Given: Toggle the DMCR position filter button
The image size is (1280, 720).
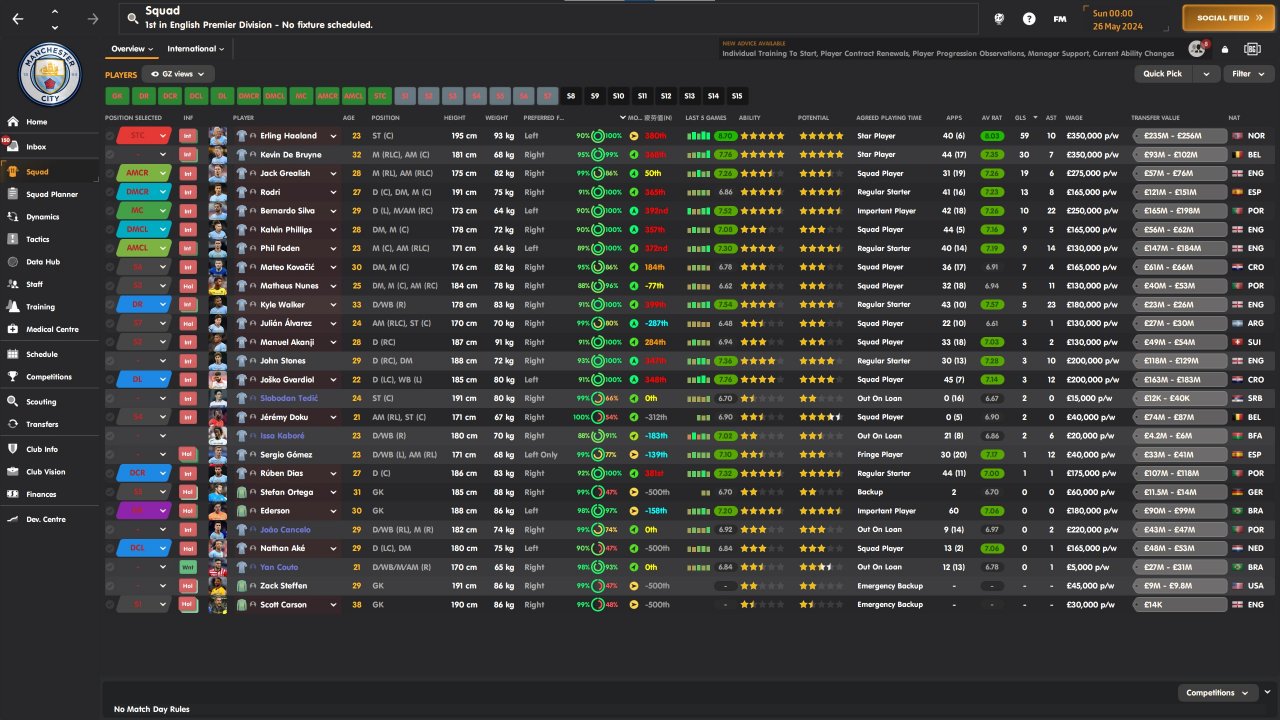Looking at the screenshot, I should [249, 96].
